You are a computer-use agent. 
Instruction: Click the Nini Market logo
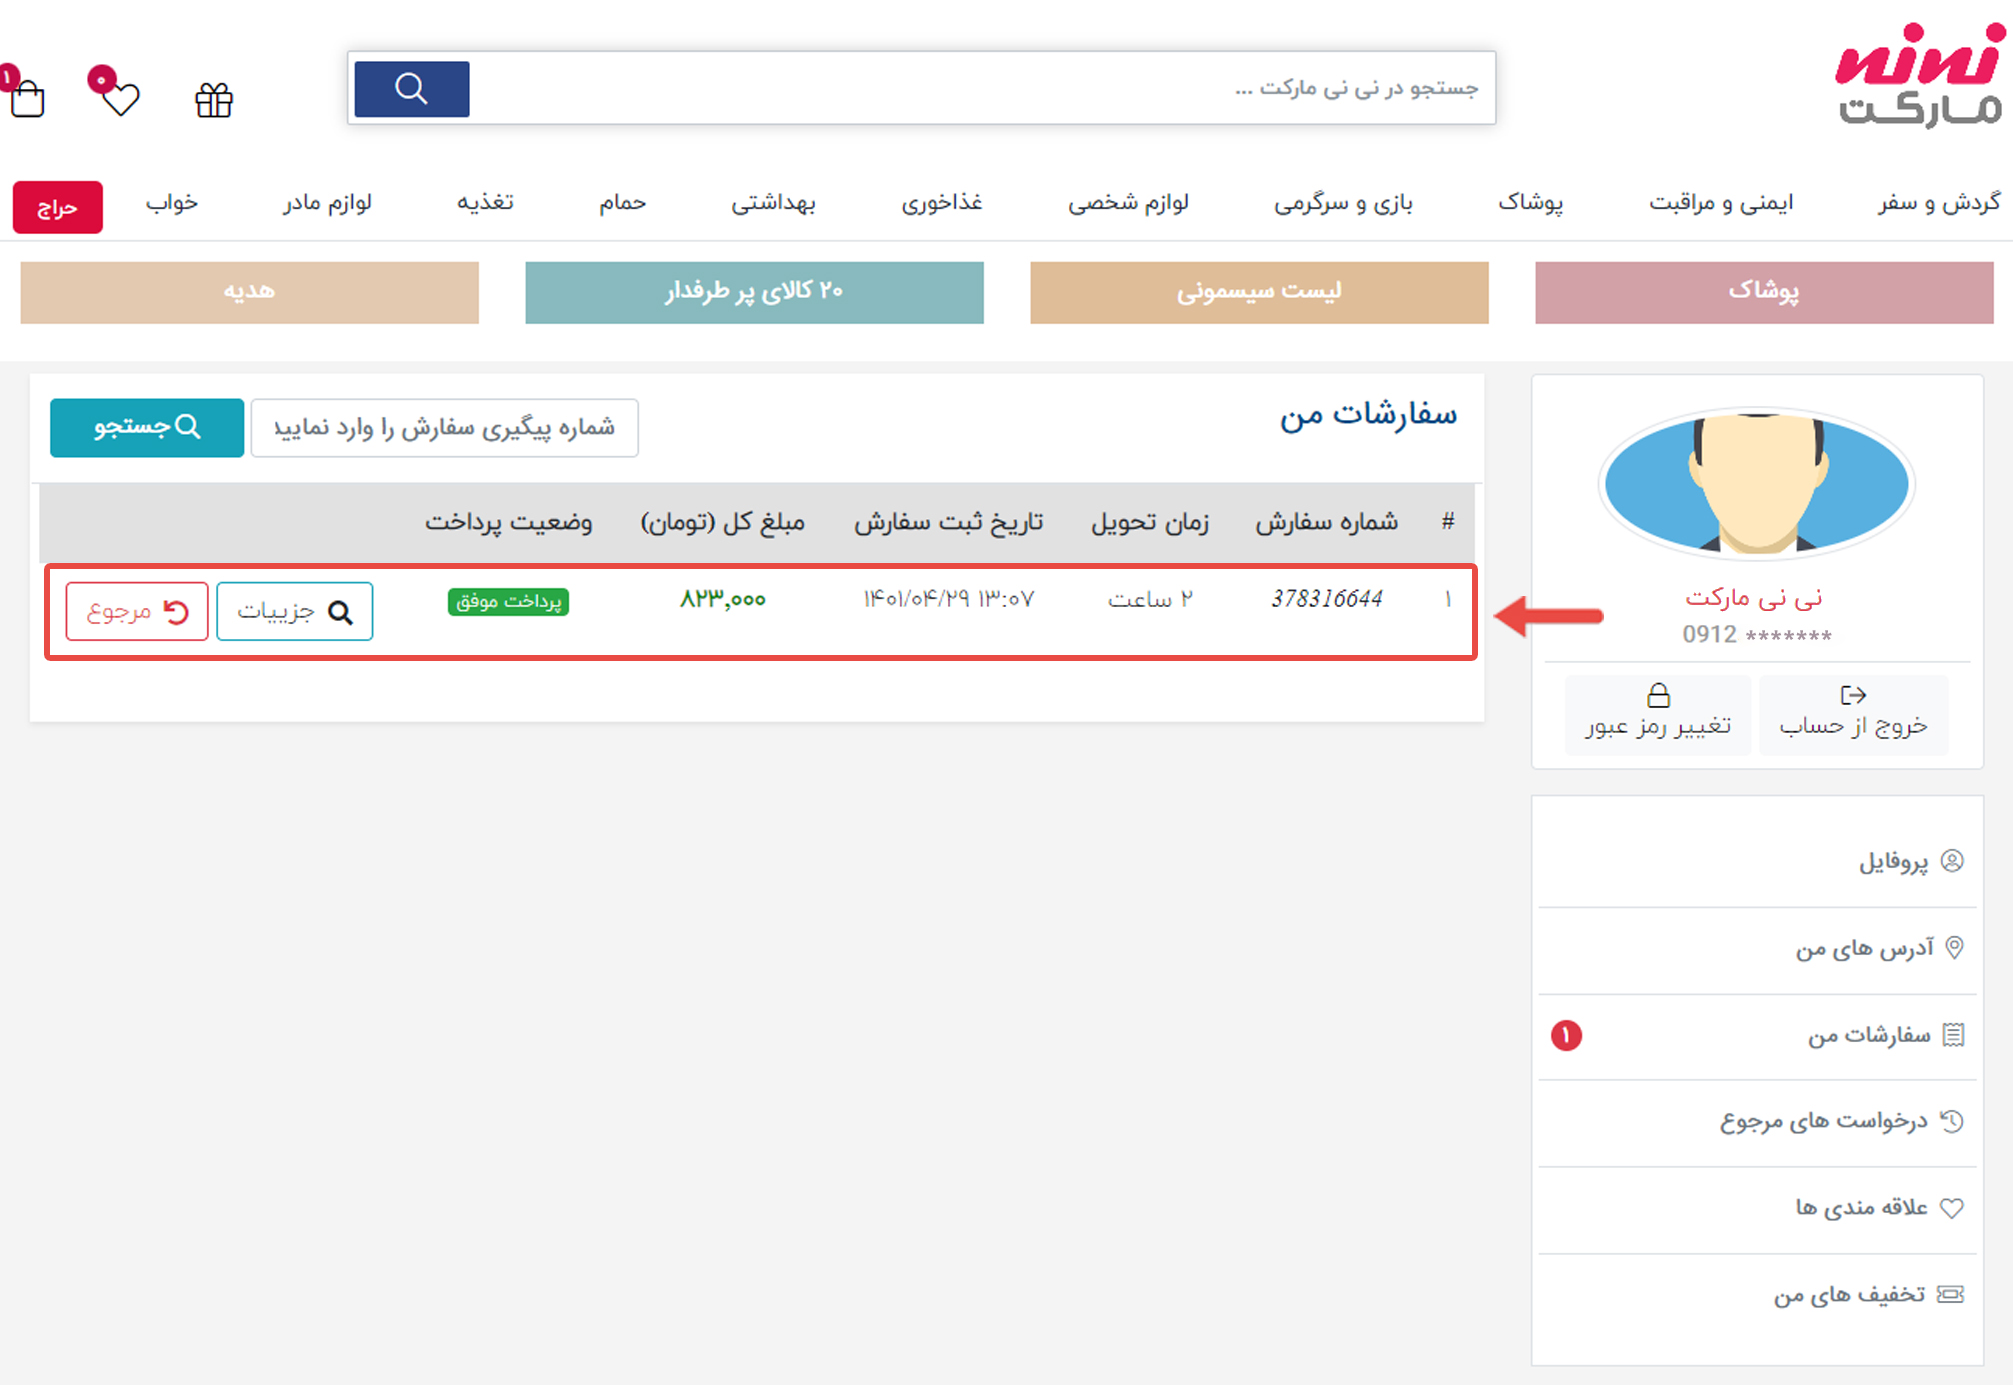[x=1919, y=75]
